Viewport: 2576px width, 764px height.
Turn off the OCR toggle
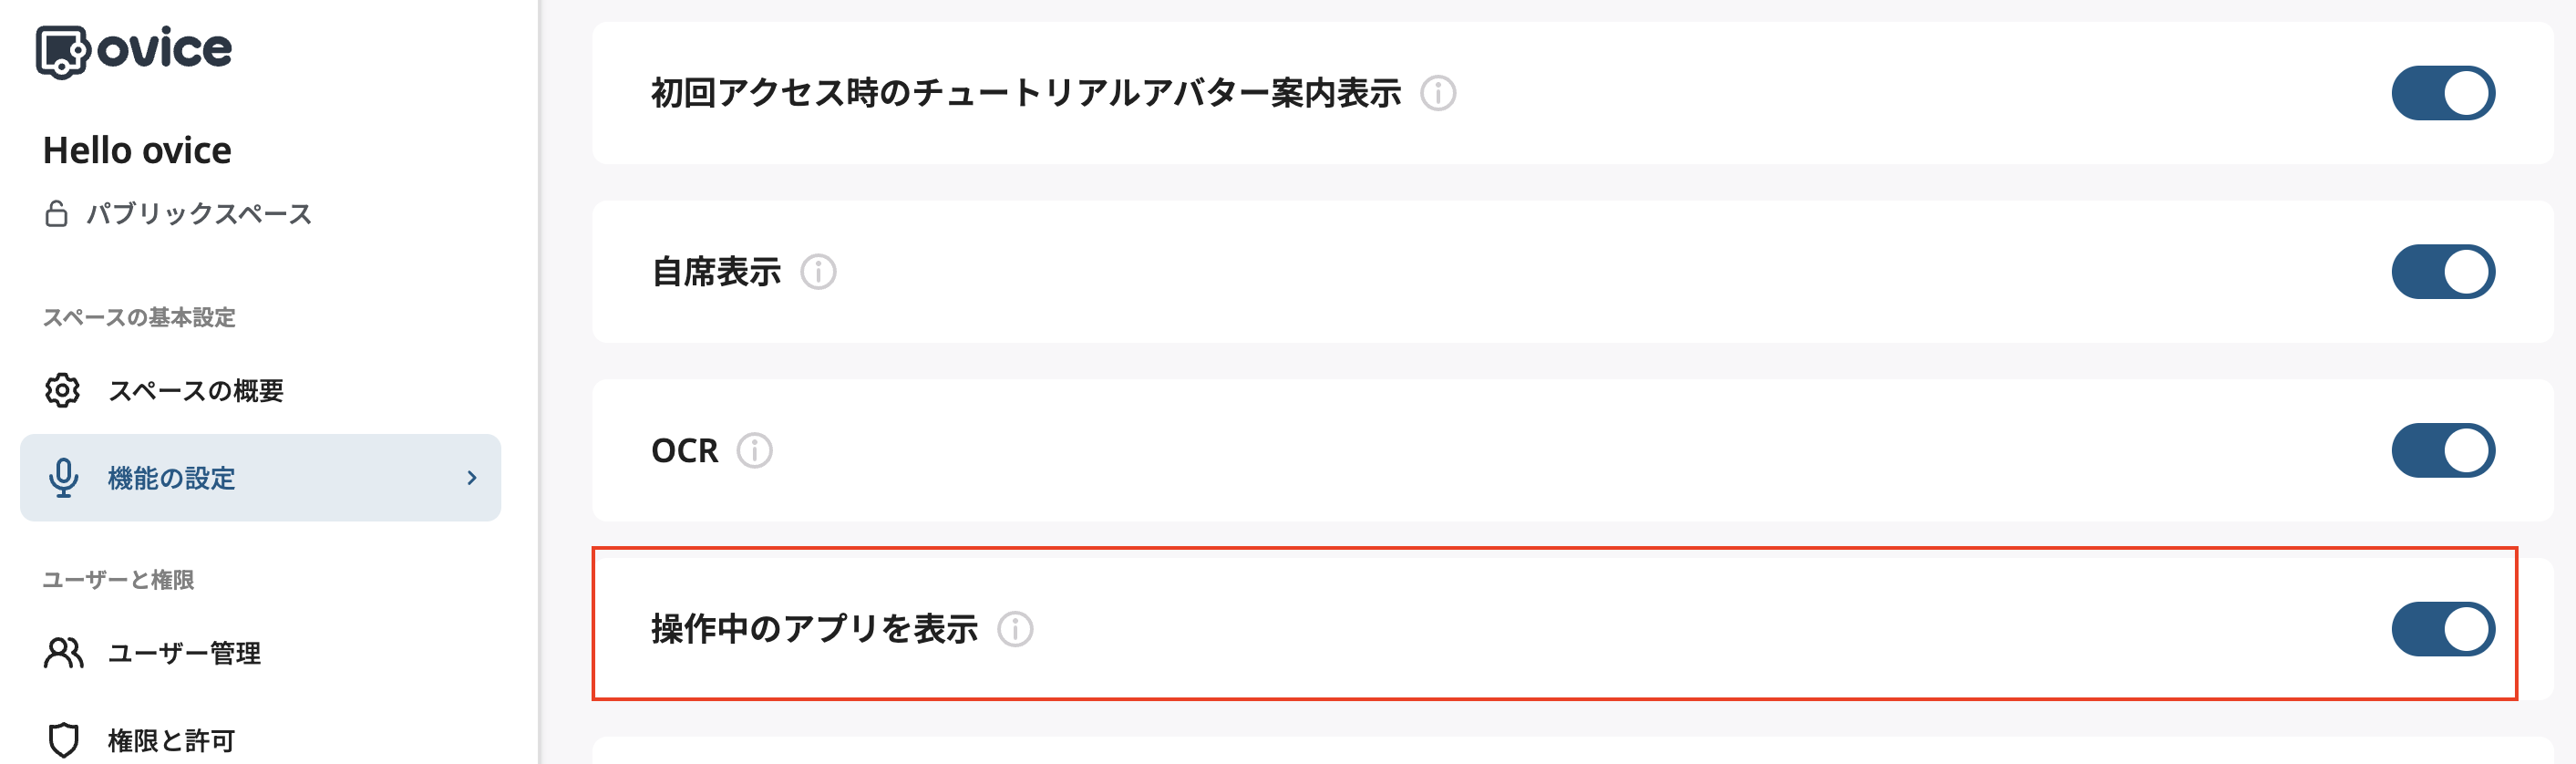pos(2444,450)
